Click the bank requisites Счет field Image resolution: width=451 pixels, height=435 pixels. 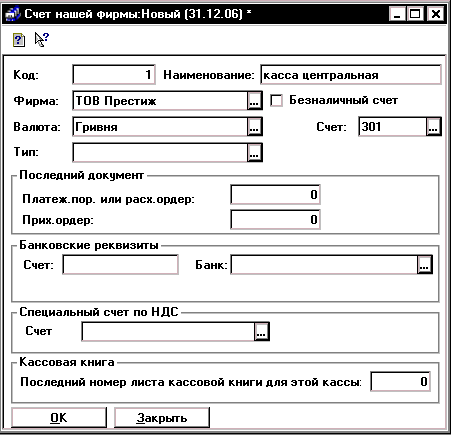point(120,265)
